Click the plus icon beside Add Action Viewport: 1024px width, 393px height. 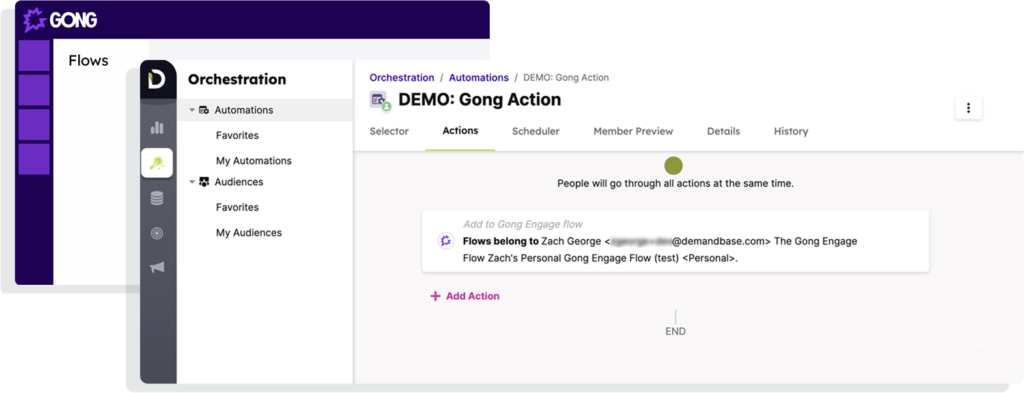point(436,296)
